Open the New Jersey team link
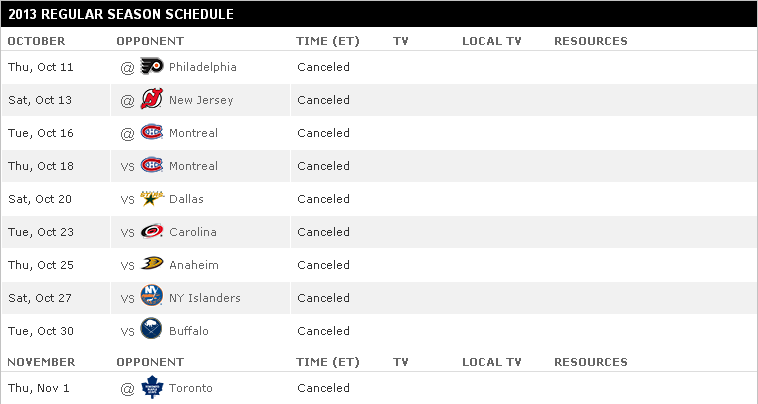758x404 pixels. tap(201, 100)
